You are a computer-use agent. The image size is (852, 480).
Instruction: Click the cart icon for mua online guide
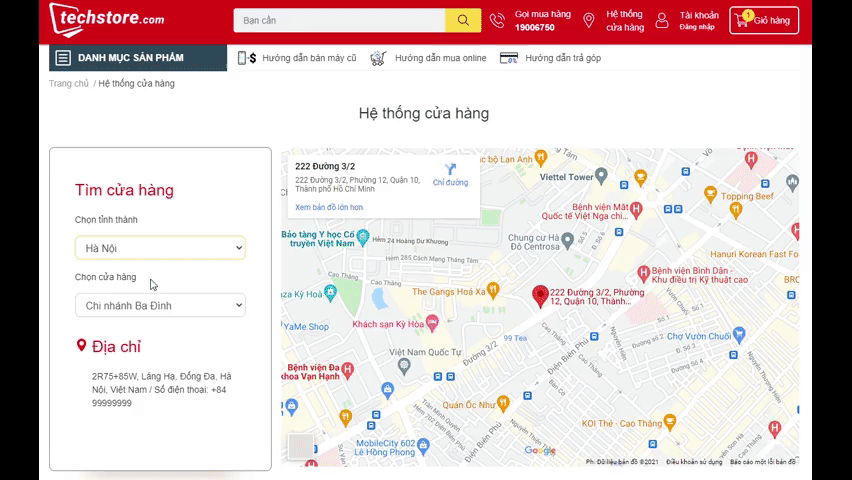[378, 58]
